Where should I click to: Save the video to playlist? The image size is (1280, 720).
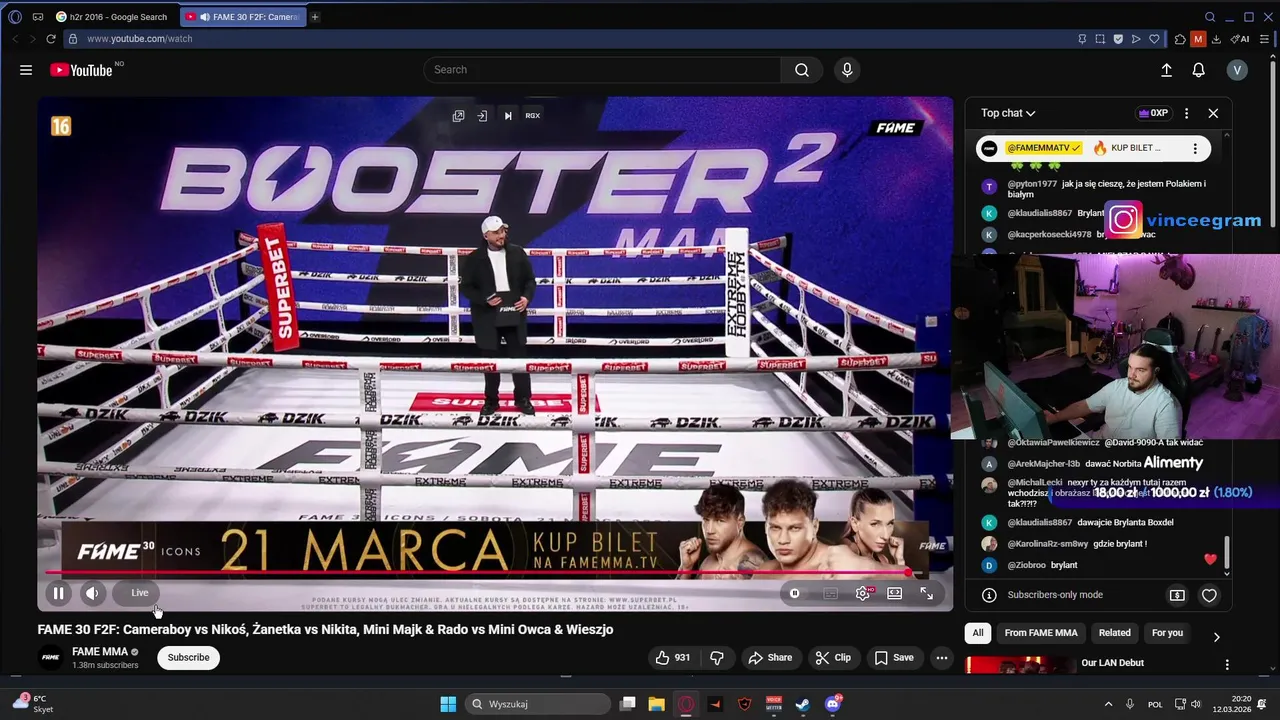coord(894,657)
